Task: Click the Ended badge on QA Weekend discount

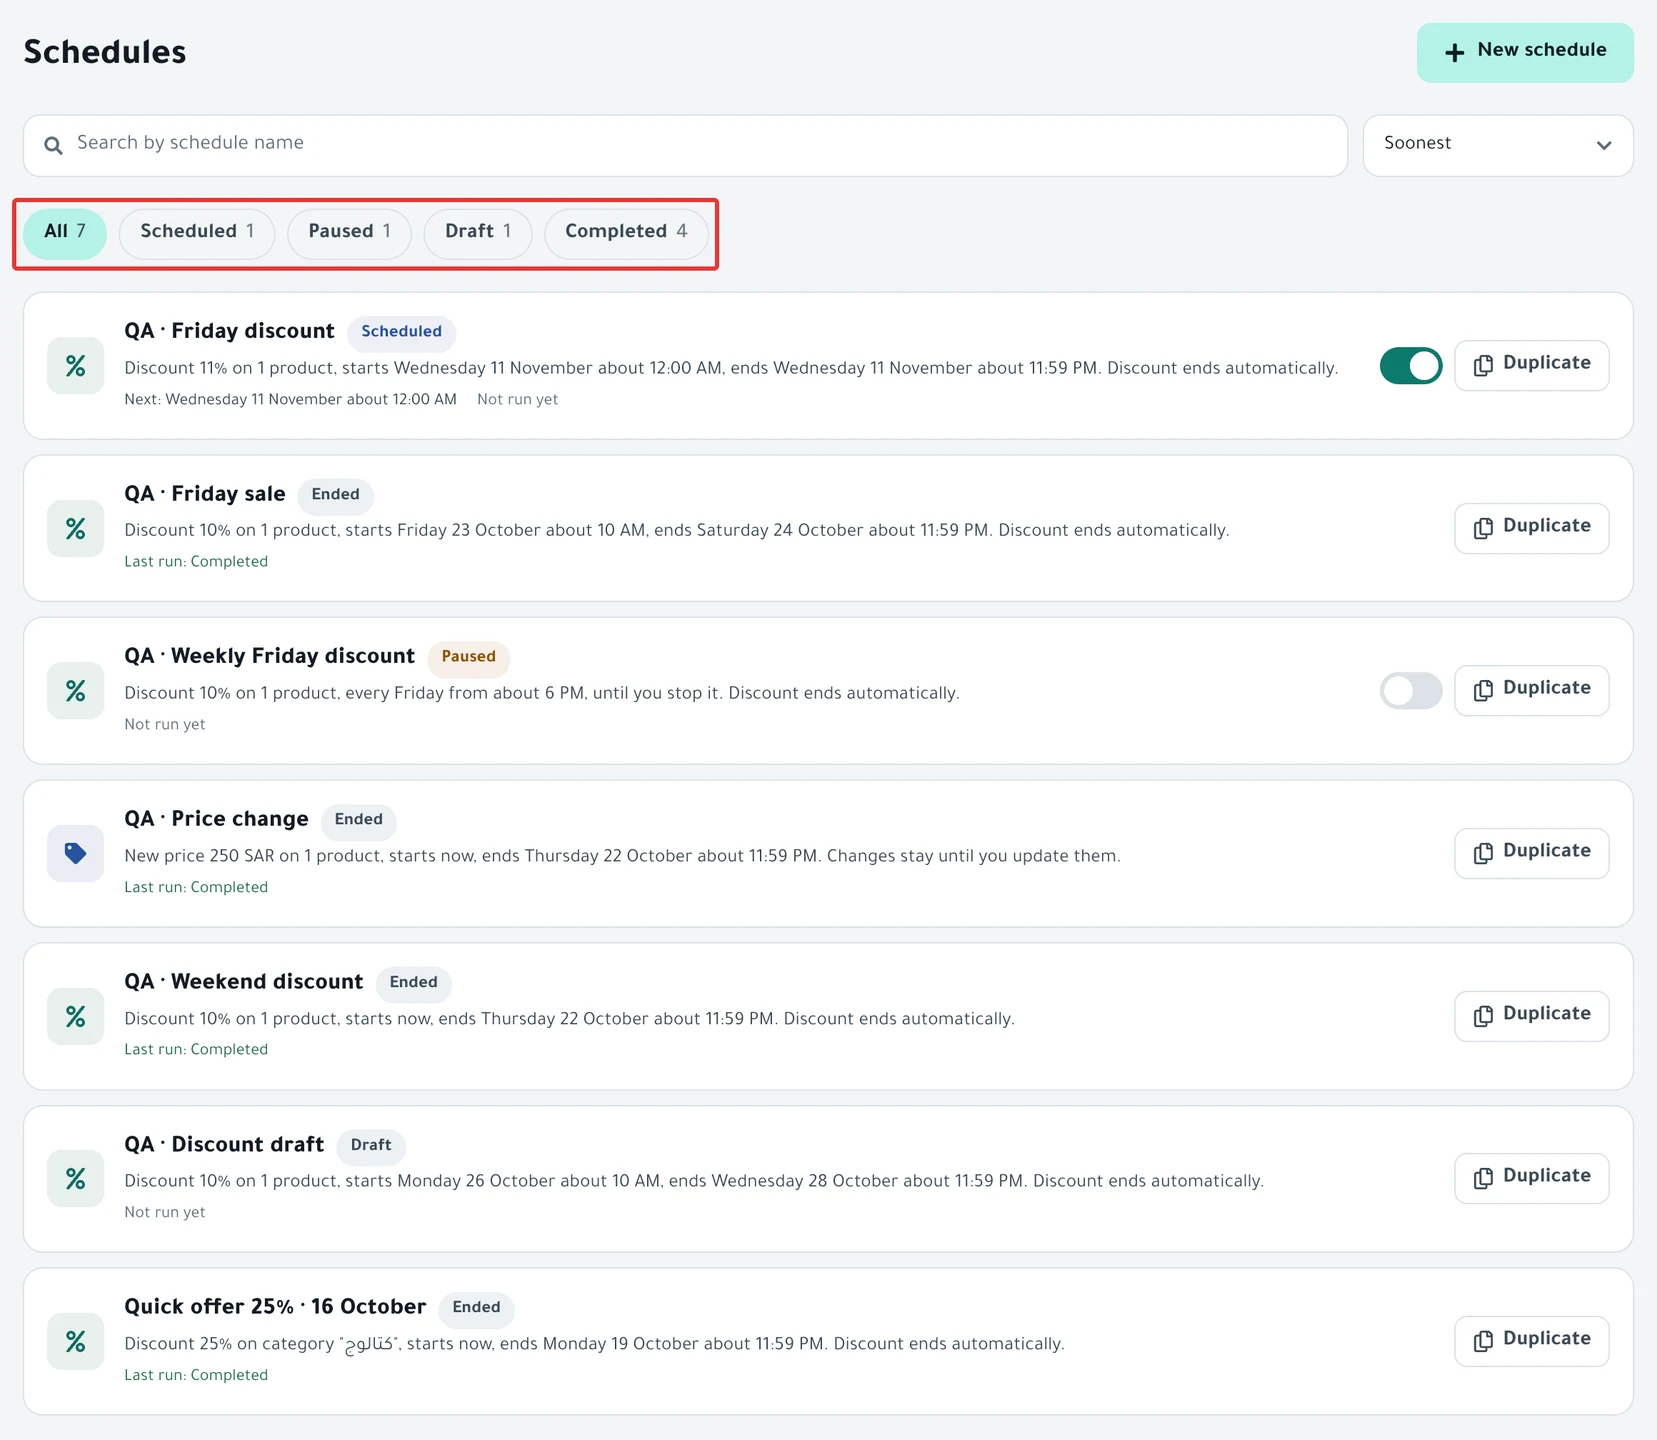Action: click(413, 983)
